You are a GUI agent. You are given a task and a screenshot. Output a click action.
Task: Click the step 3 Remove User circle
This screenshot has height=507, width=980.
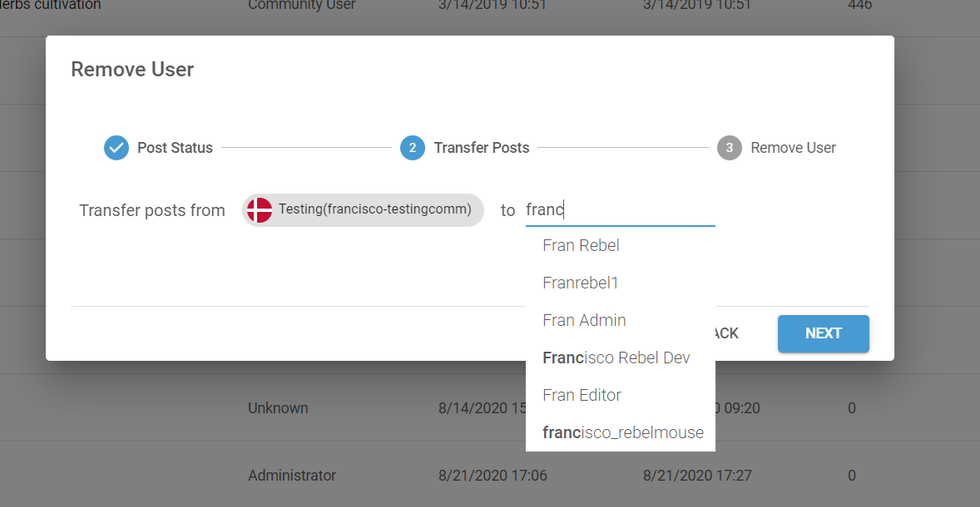coord(729,148)
